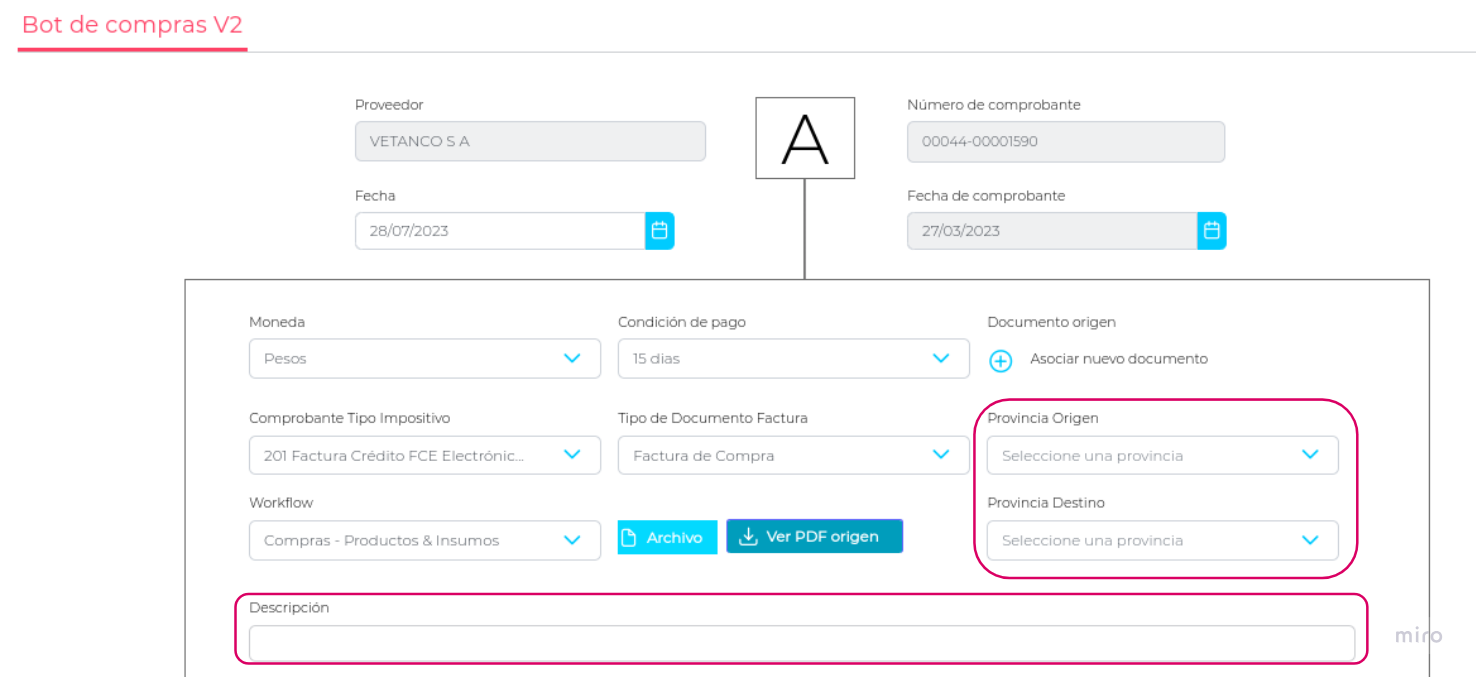Click the Fecha date input field
This screenshot has width=1476, height=677.
[x=499, y=231]
